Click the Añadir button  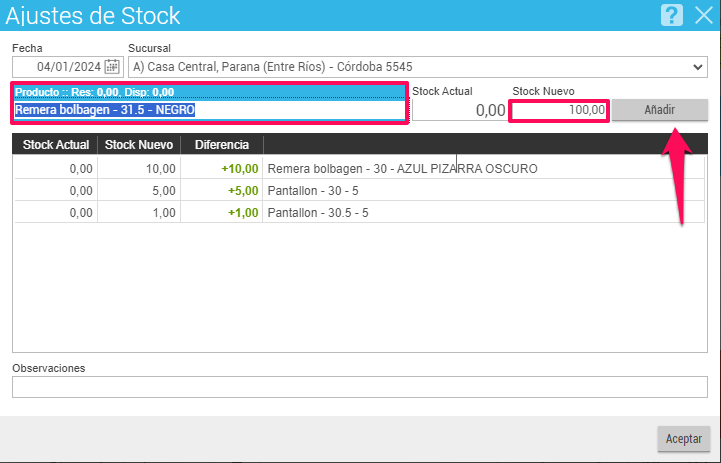[659, 110]
